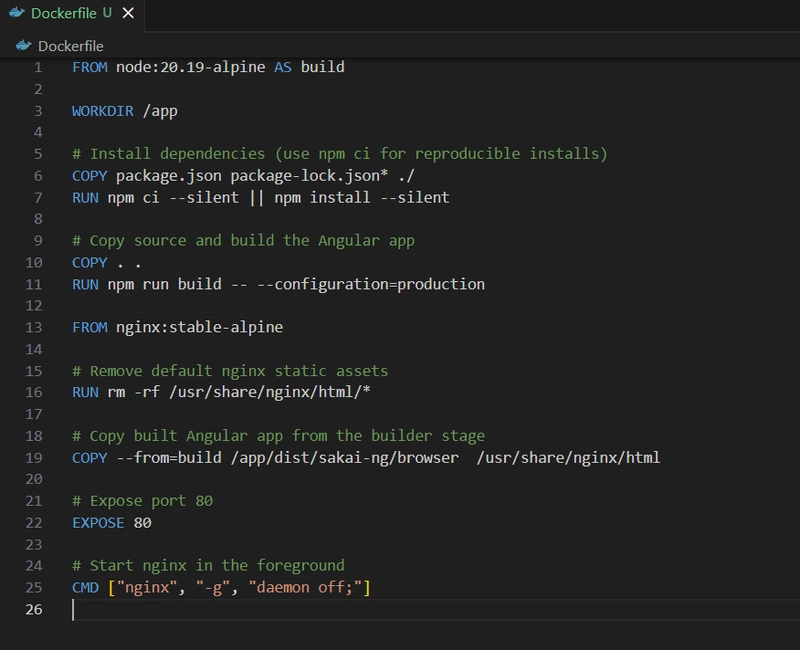Click line number 25 in the gutter
The width and height of the screenshot is (800, 650).
(x=34, y=588)
